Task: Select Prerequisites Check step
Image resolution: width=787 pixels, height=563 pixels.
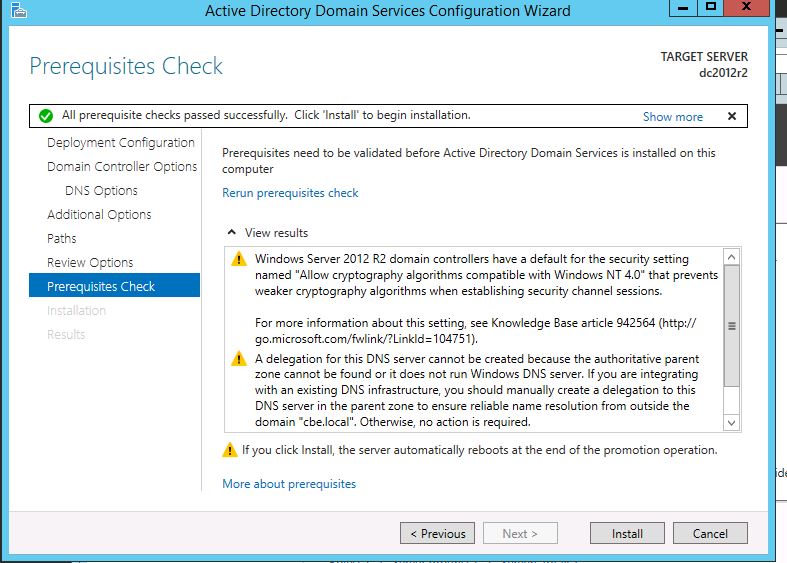Action: tap(114, 286)
